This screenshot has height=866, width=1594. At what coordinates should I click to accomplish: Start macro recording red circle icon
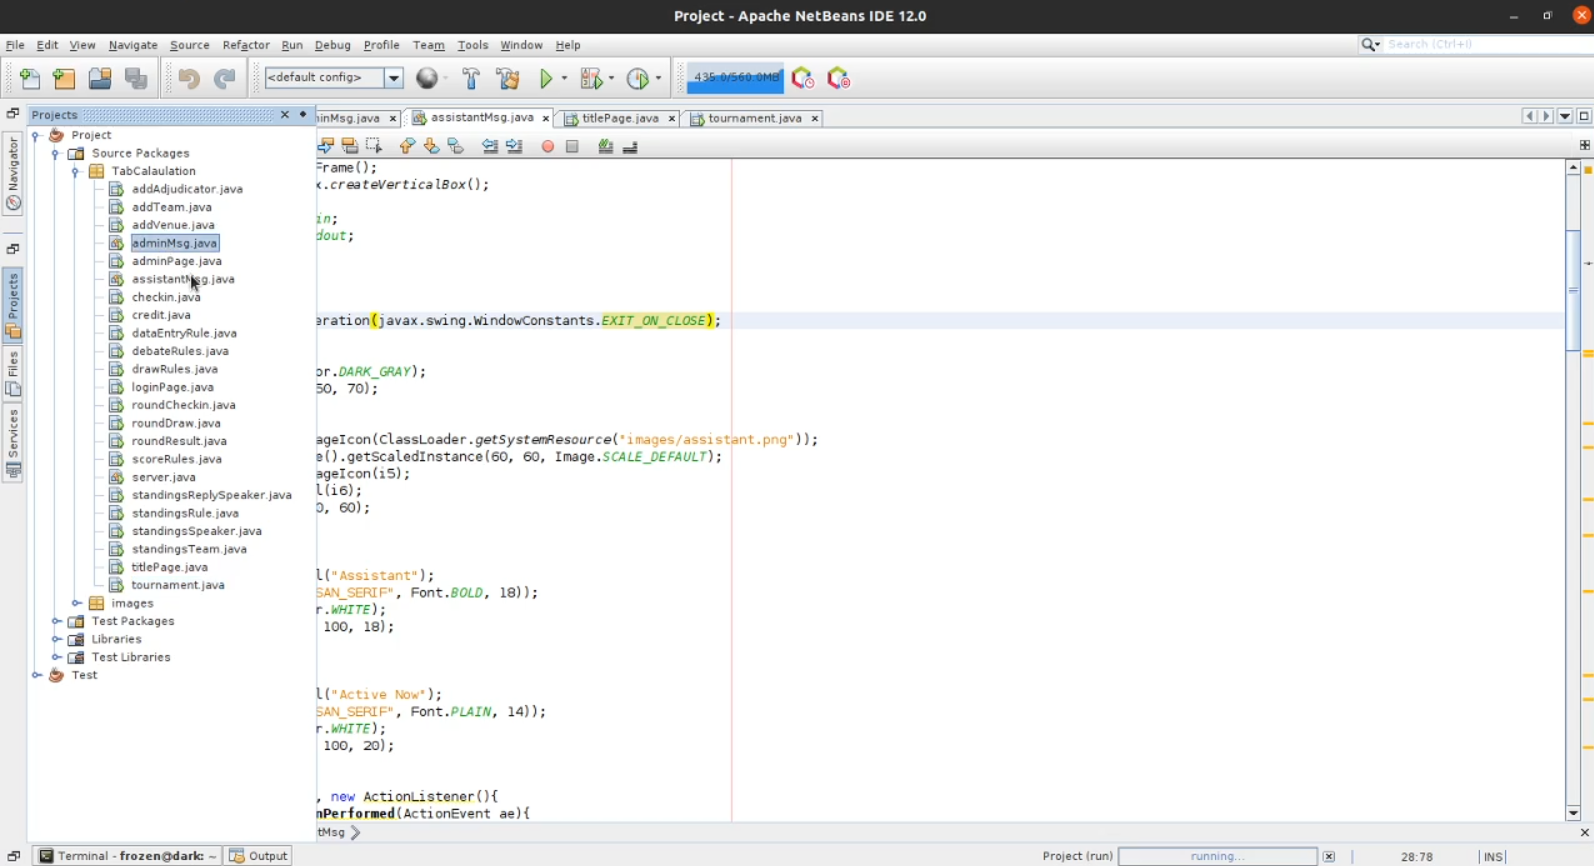(547, 146)
